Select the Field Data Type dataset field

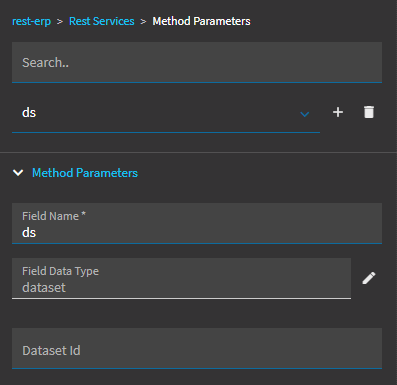[x=181, y=278]
